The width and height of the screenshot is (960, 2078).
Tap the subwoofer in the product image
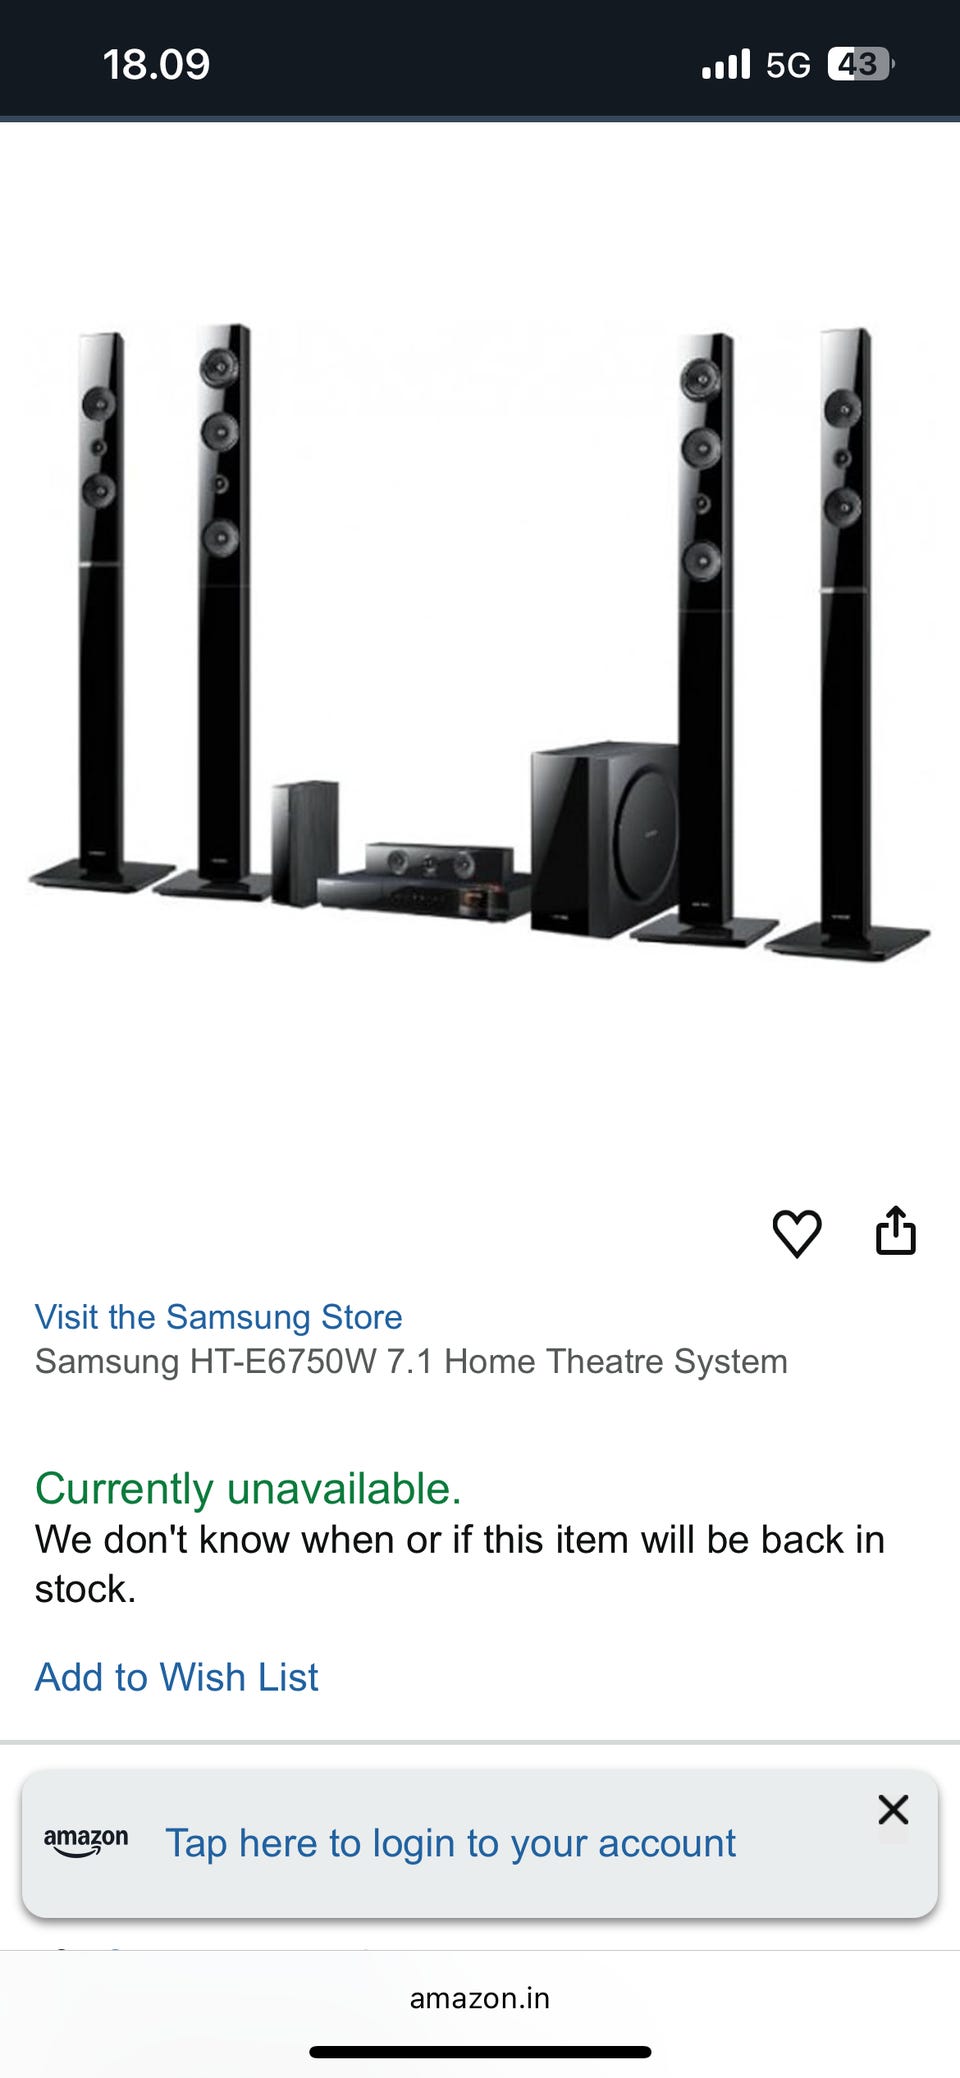604,838
